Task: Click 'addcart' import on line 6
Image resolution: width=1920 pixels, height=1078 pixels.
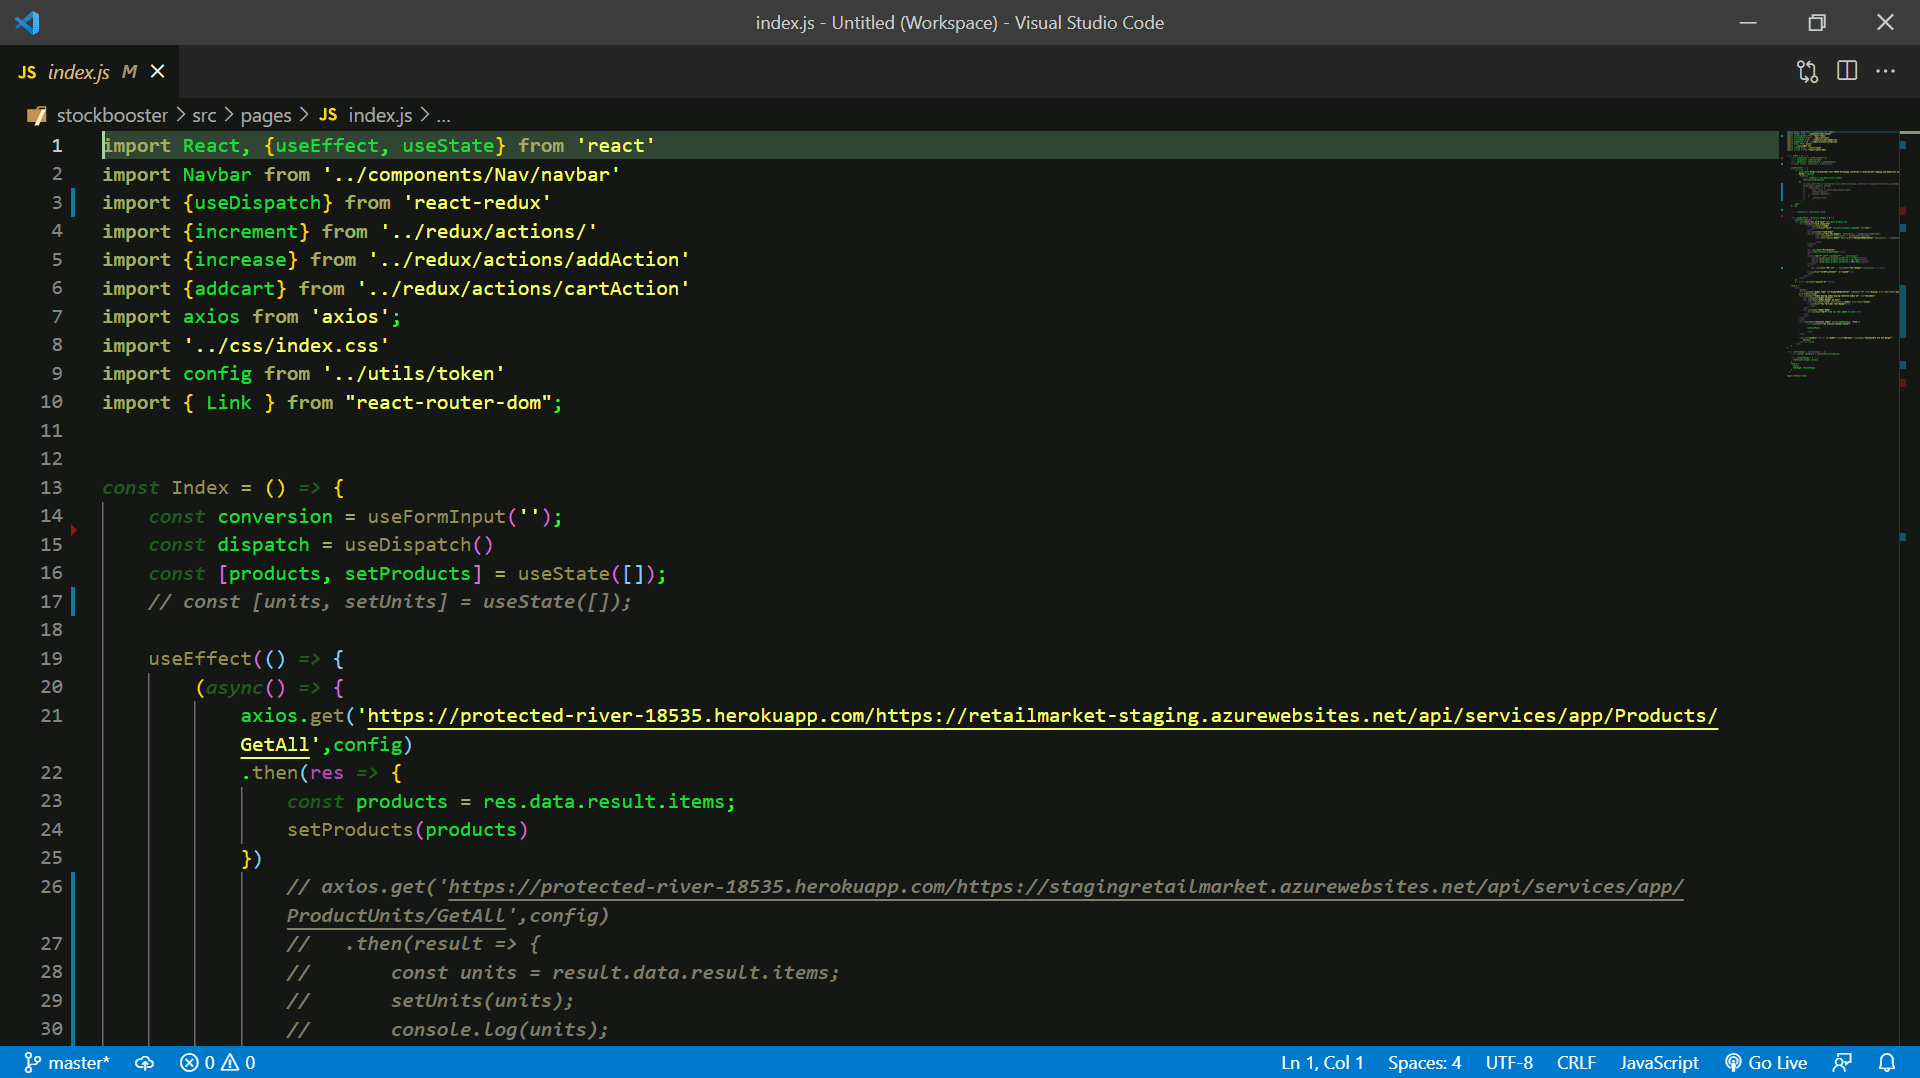Action: point(234,288)
